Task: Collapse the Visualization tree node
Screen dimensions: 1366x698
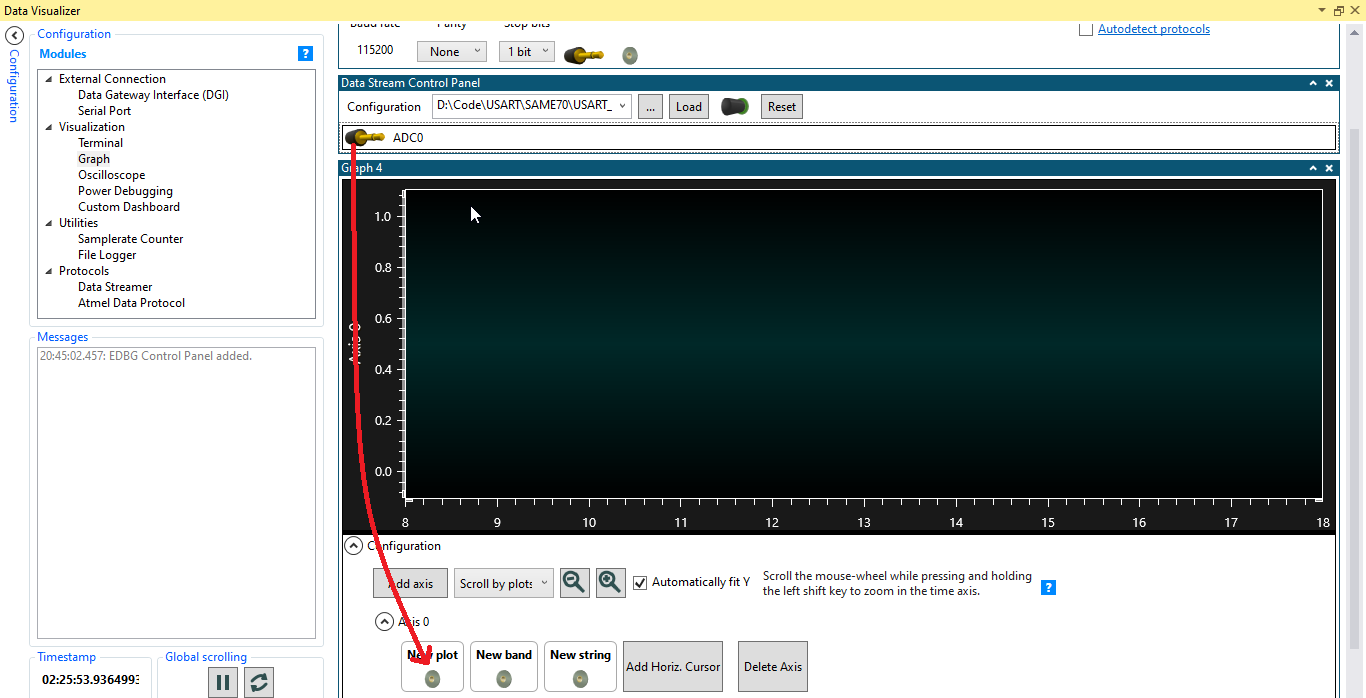Action: (48, 127)
